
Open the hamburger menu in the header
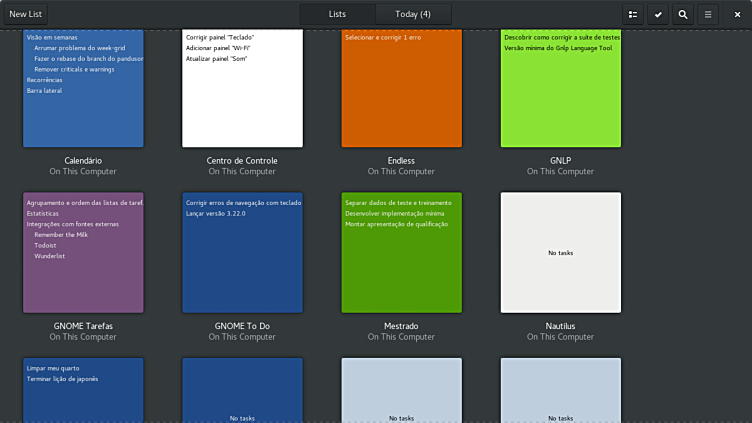(x=708, y=14)
